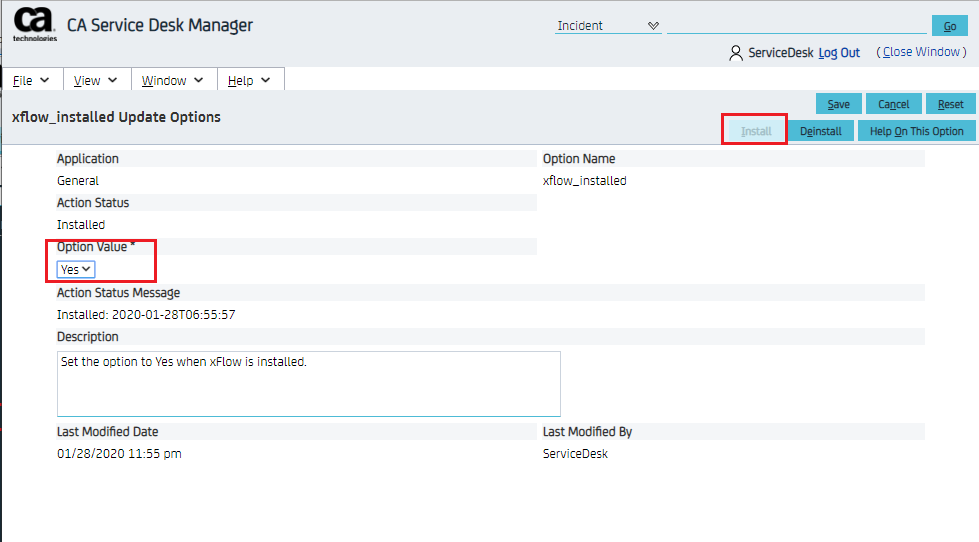The width and height of the screenshot is (979, 542).
Task: Click the Last Modified Date label
Action: (x=107, y=431)
